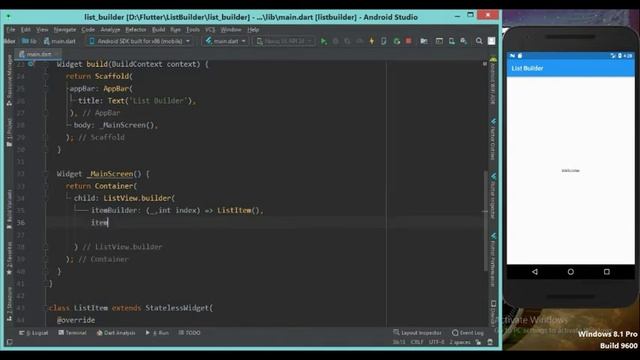The width and height of the screenshot is (640, 360).
Task: Click the override gutter icon beside build method
Action: [x=31, y=64]
